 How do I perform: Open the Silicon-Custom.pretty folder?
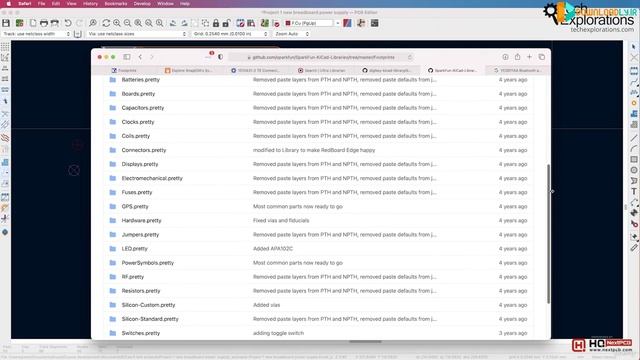click(x=148, y=305)
